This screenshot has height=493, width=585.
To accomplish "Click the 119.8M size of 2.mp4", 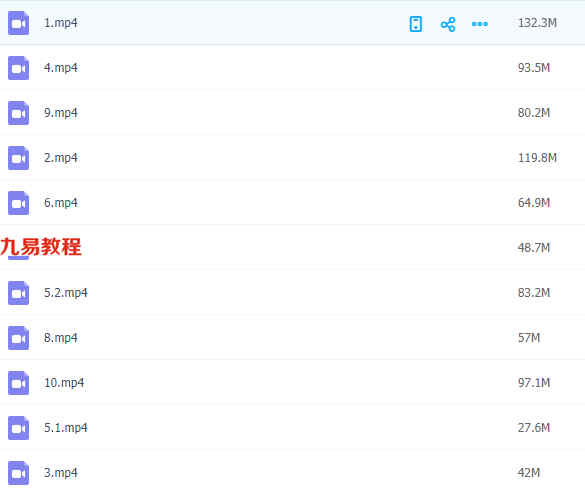I will [x=537, y=158].
